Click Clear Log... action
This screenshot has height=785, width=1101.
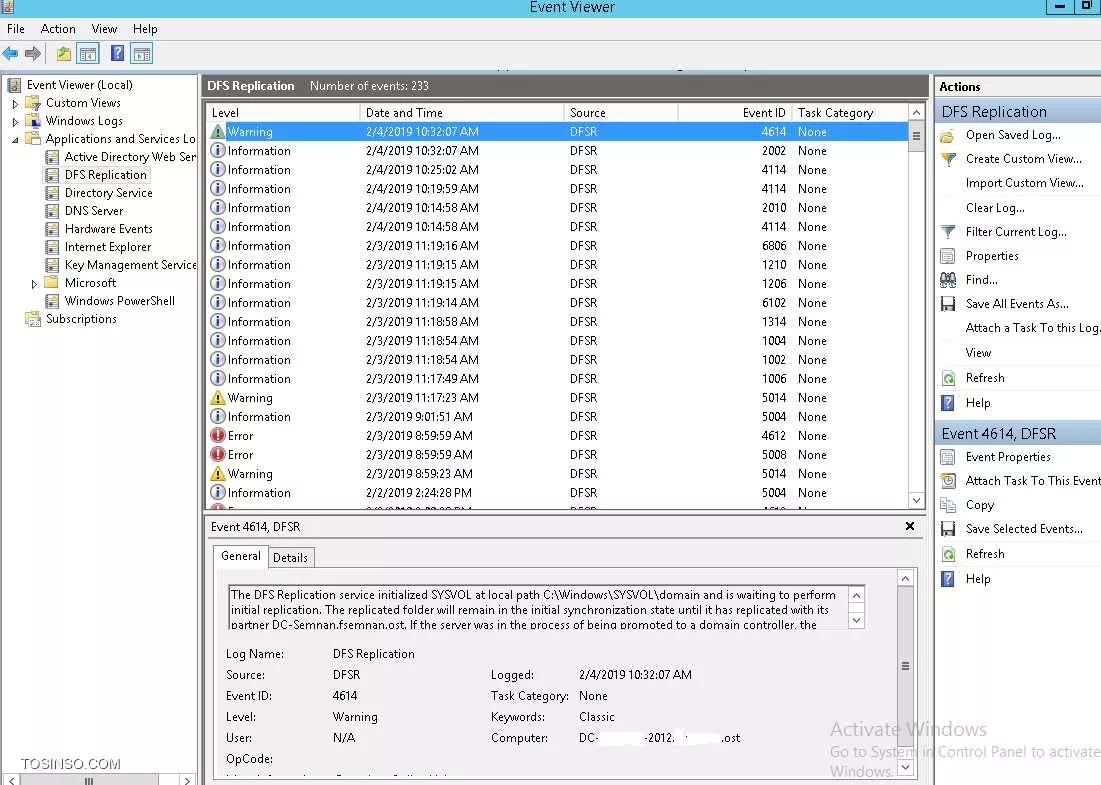pyautogui.click(x=995, y=208)
